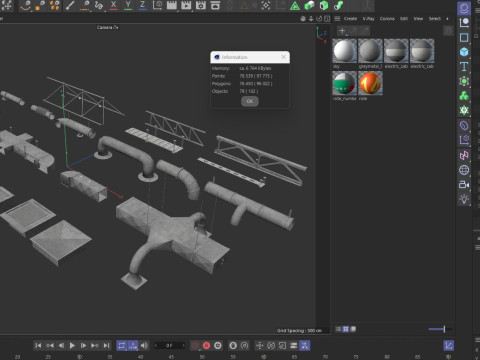Viewport: 480px width, 360px height.
Task: Step to the previous frame
Action: click(x=61, y=346)
